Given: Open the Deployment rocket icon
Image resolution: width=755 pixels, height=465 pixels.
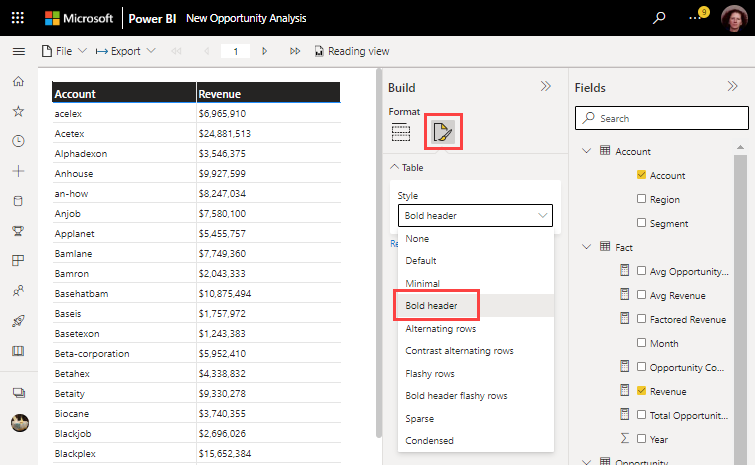Looking at the screenshot, I should [x=18, y=321].
